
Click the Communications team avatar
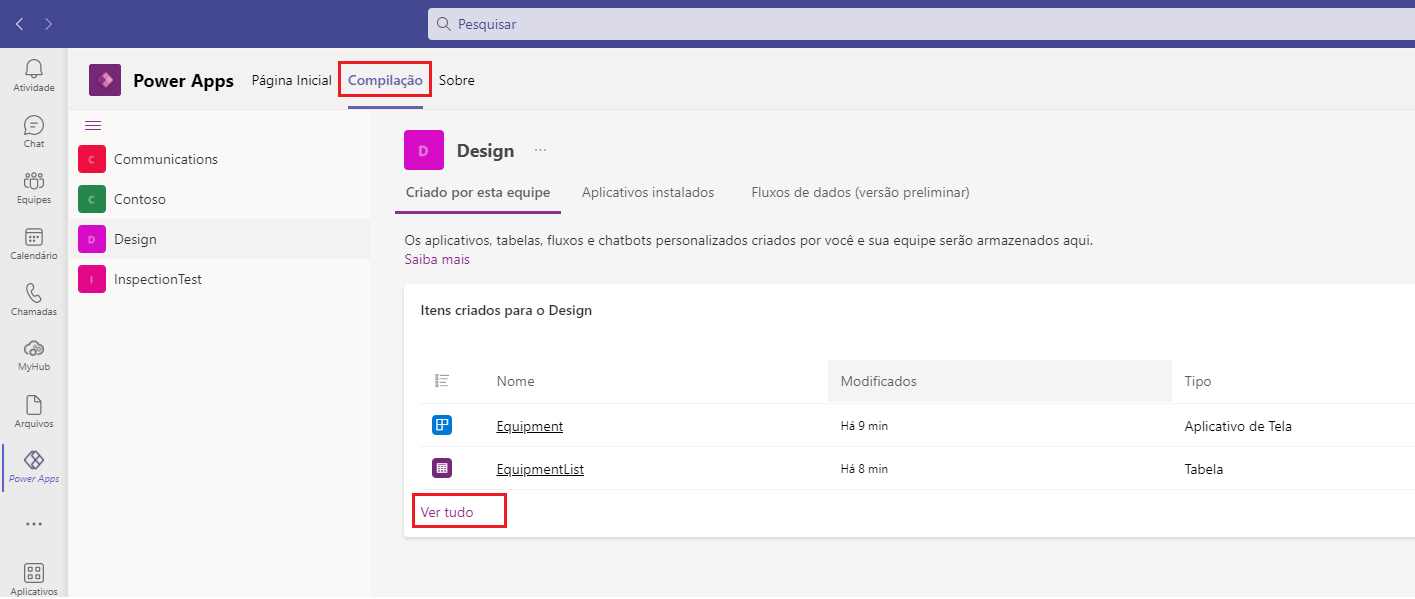click(x=92, y=159)
